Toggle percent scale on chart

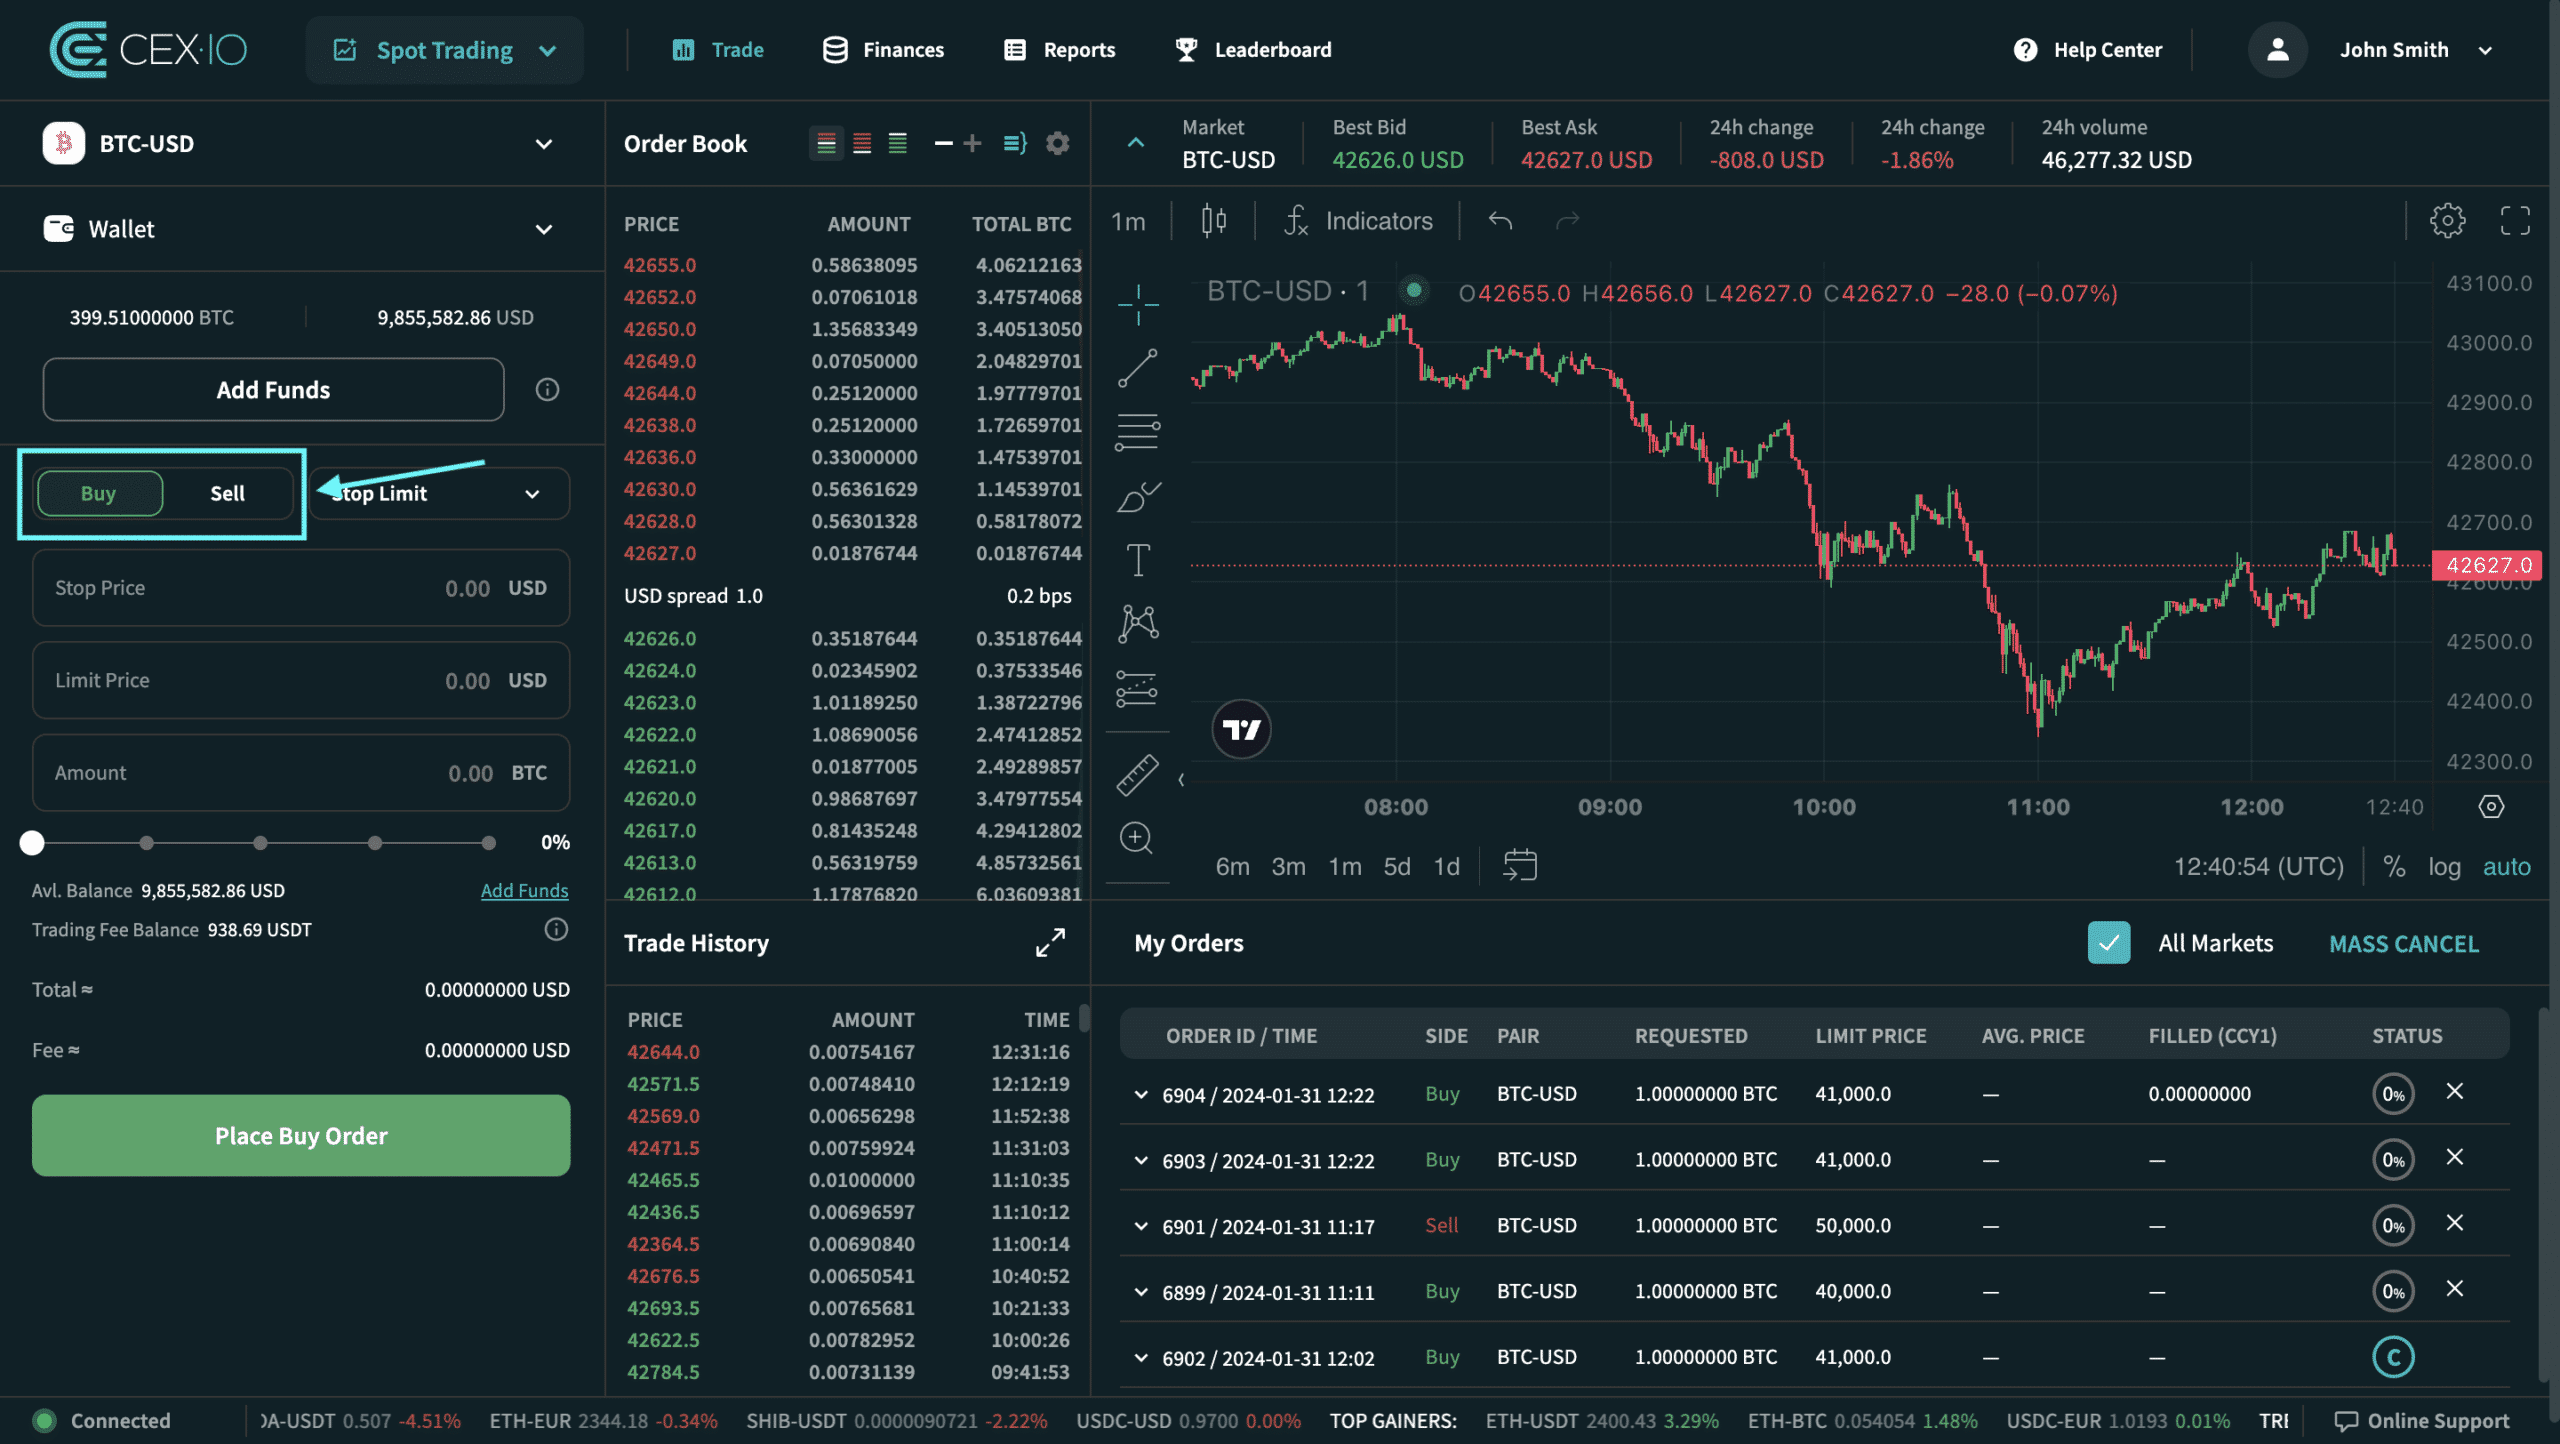click(x=2393, y=866)
